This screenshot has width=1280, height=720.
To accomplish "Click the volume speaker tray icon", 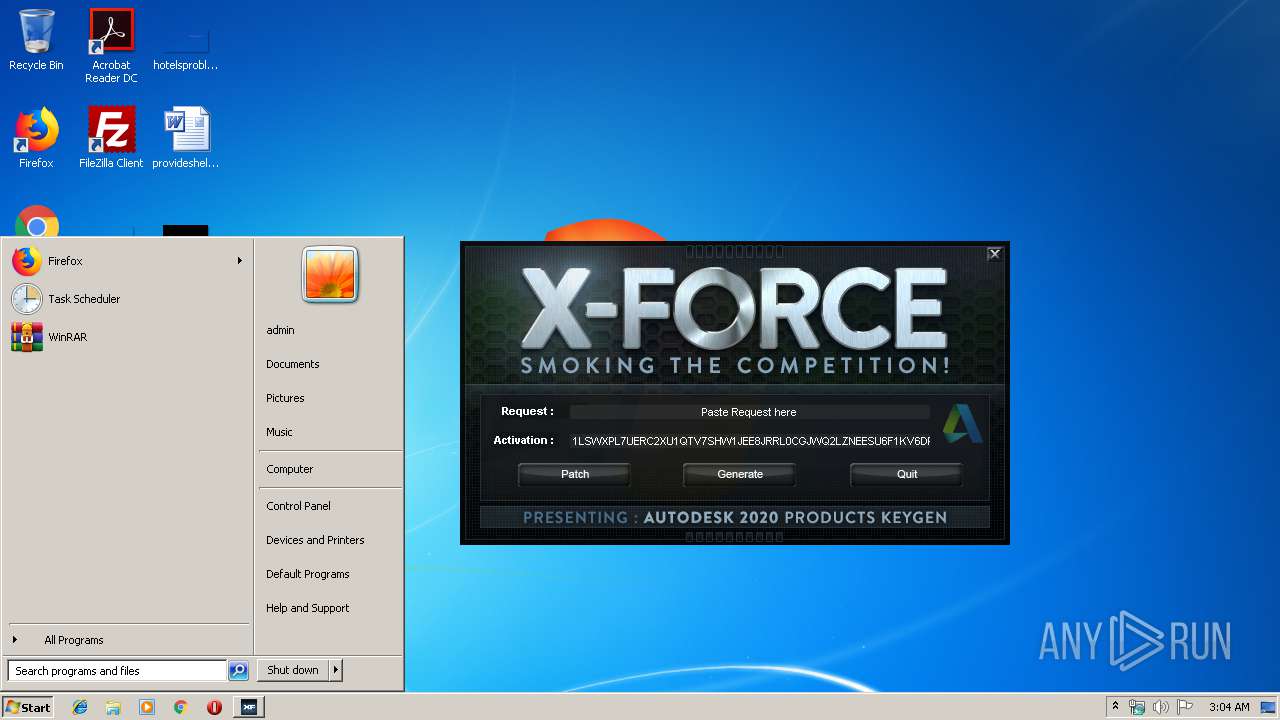I will pyautogui.click(x=1161, y=707).
